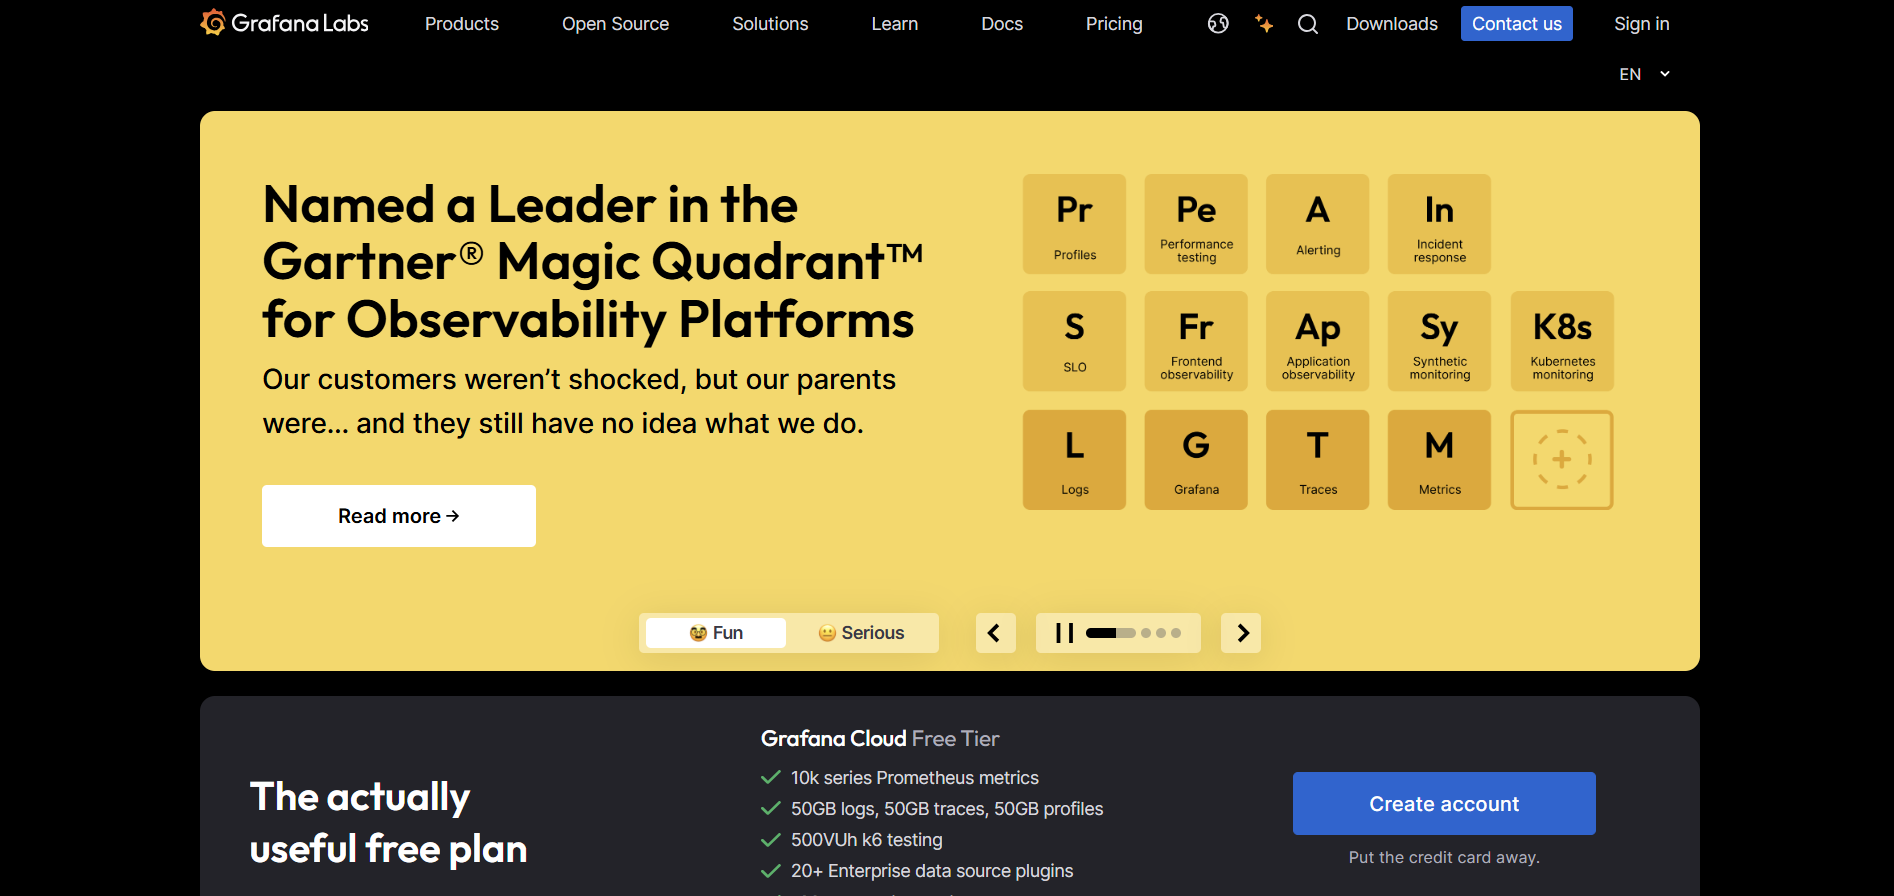This screenshot has height=896, width=1894.
Task: Click '20+ Enterprise data source plugins'
Action: [x=932, y=871]
